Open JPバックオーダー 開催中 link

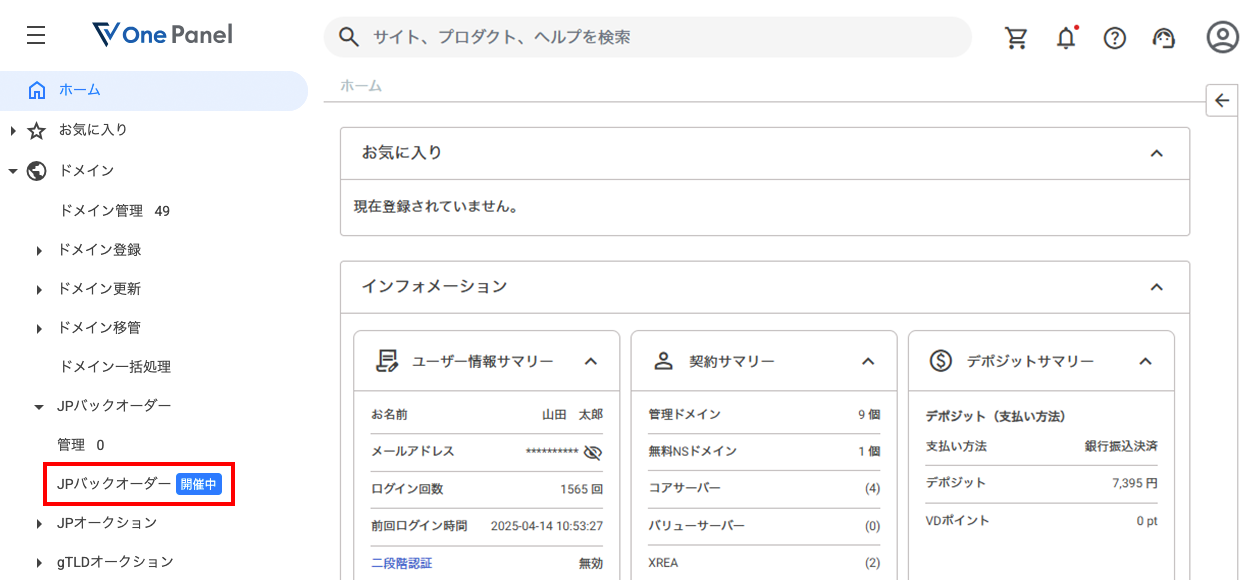click(138, 484)
